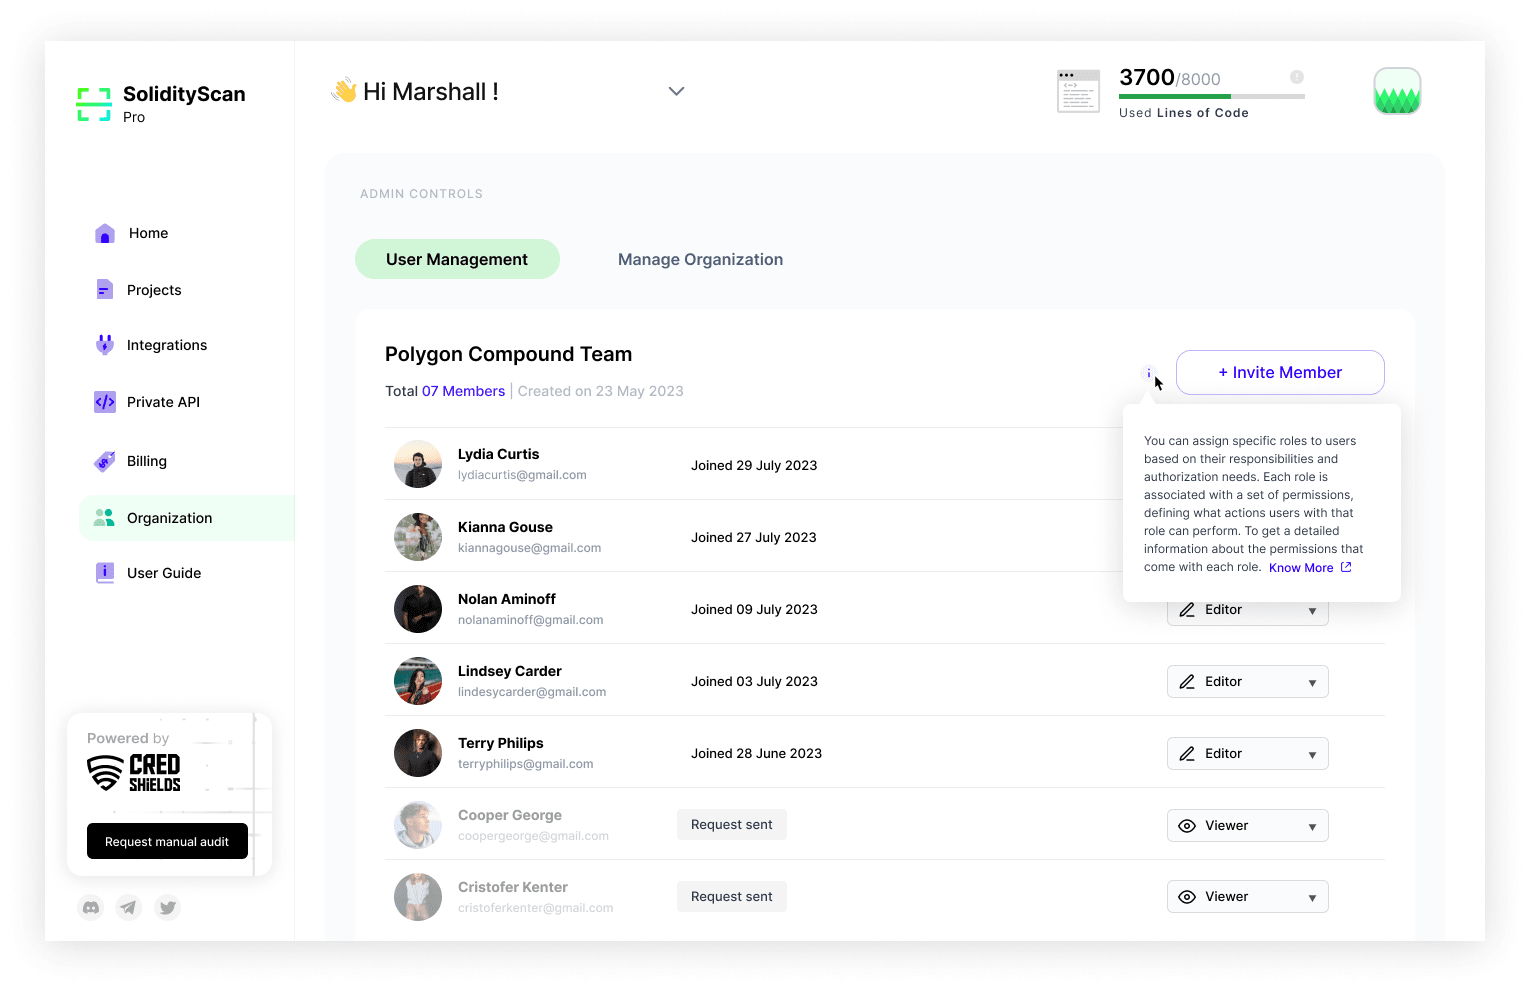Click the Viewer eye icon for Cooper George
The width and height of the screenshot is (1530, 990).
click(1187, 825)
